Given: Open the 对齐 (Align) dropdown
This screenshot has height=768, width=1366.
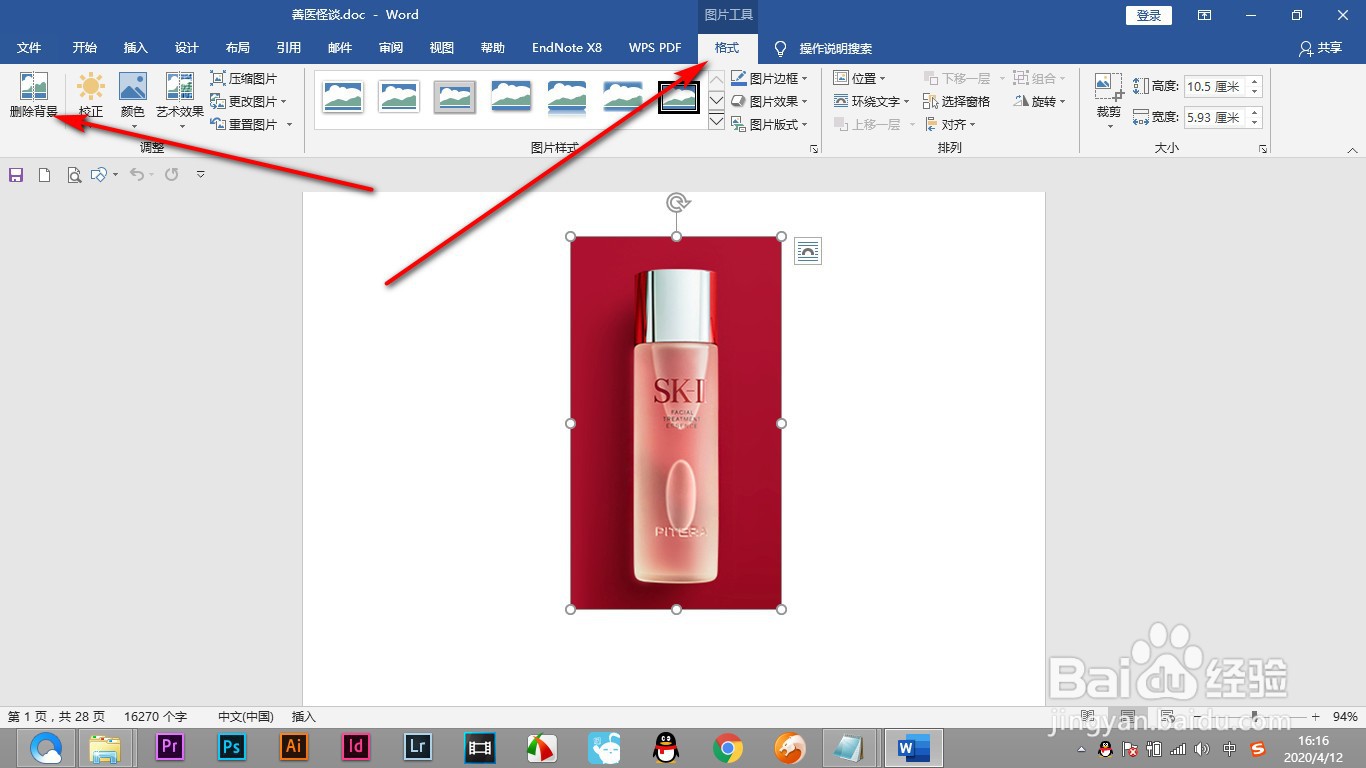Looking at the screenshot, I should point(950,124).
